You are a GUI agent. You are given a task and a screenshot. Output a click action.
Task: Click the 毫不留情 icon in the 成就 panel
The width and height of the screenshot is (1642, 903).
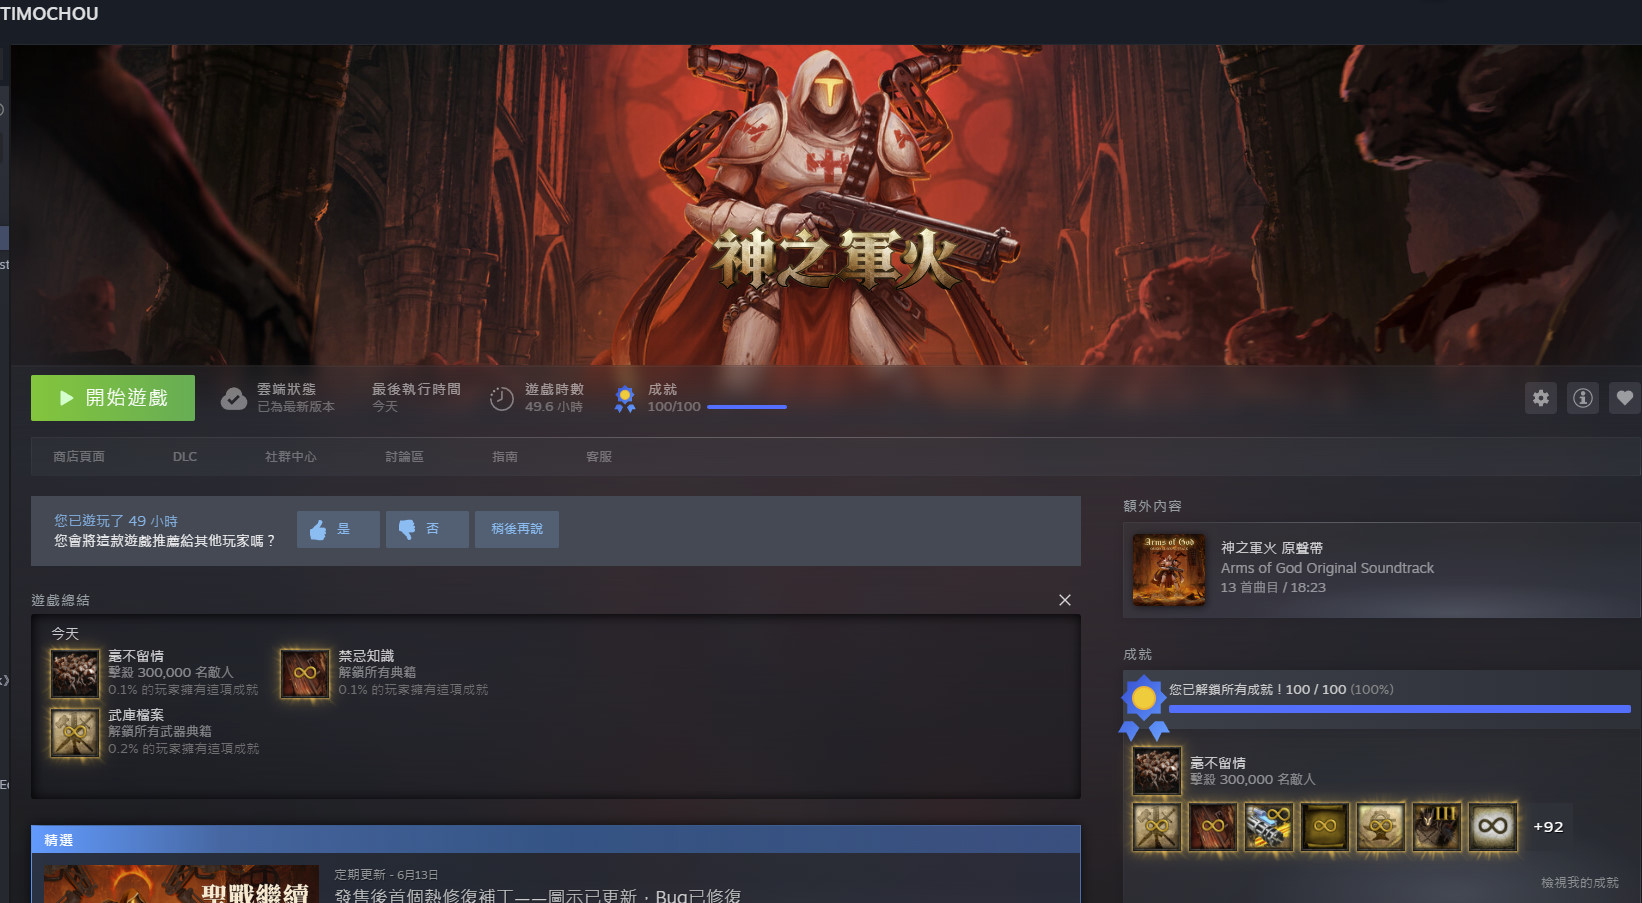tap(1157, 771)
